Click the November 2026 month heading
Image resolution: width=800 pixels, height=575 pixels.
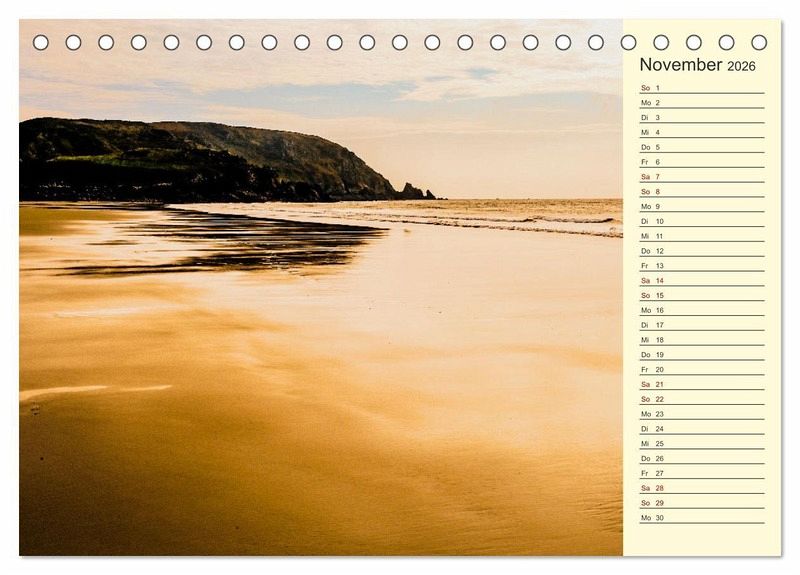pyautogui.click(x=697, y=65)
